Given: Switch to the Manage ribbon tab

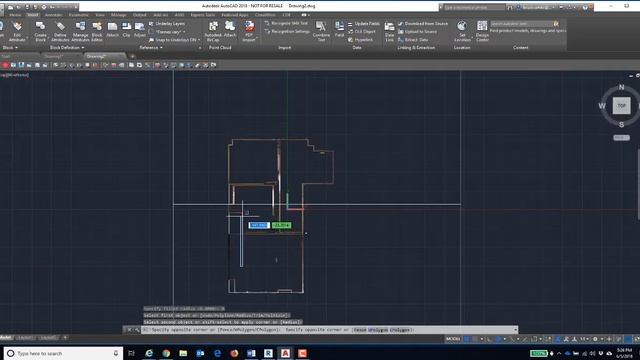Looking at the screenshot, I should coord(118,15).
